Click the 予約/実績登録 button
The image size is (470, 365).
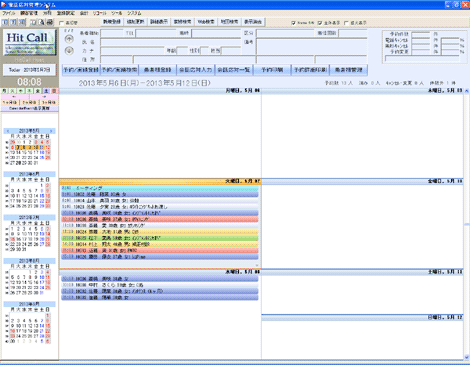(81, 70)
